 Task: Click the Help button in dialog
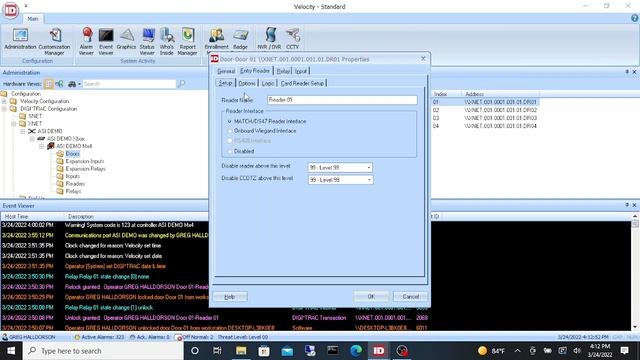coord(229,297)
